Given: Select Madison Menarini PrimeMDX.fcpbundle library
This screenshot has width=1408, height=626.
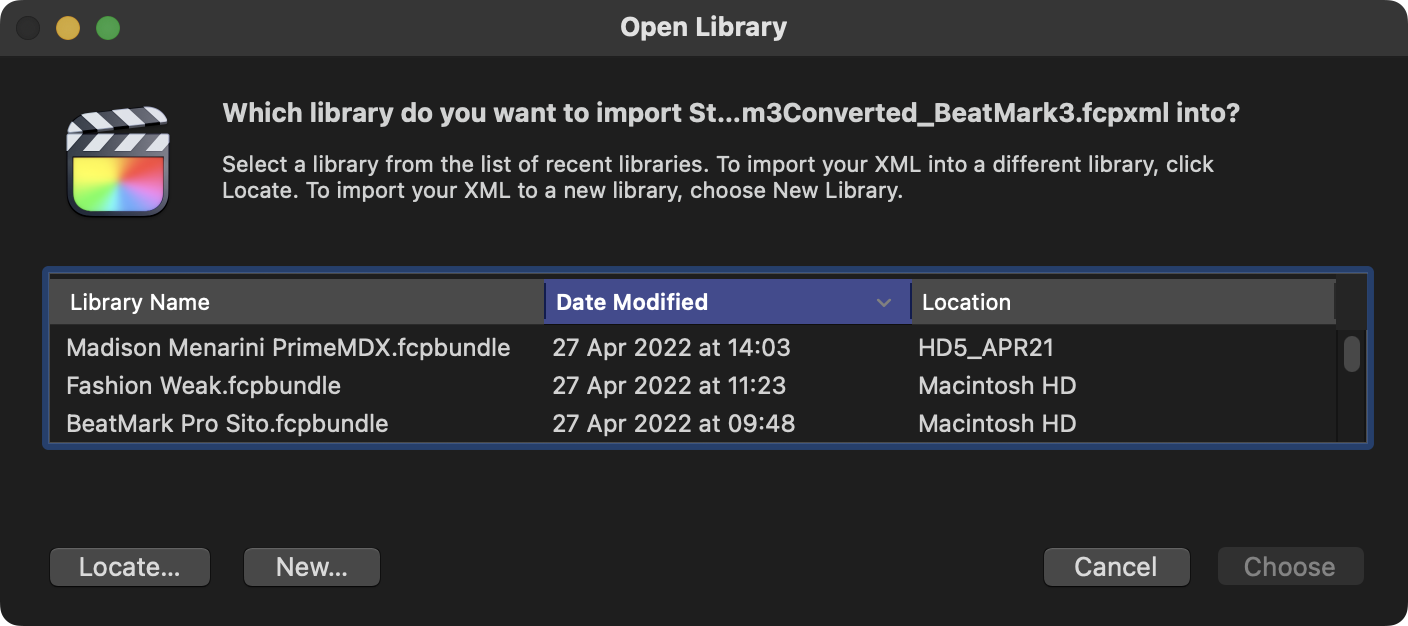Looking at the screenshot, I should point(288,348).
